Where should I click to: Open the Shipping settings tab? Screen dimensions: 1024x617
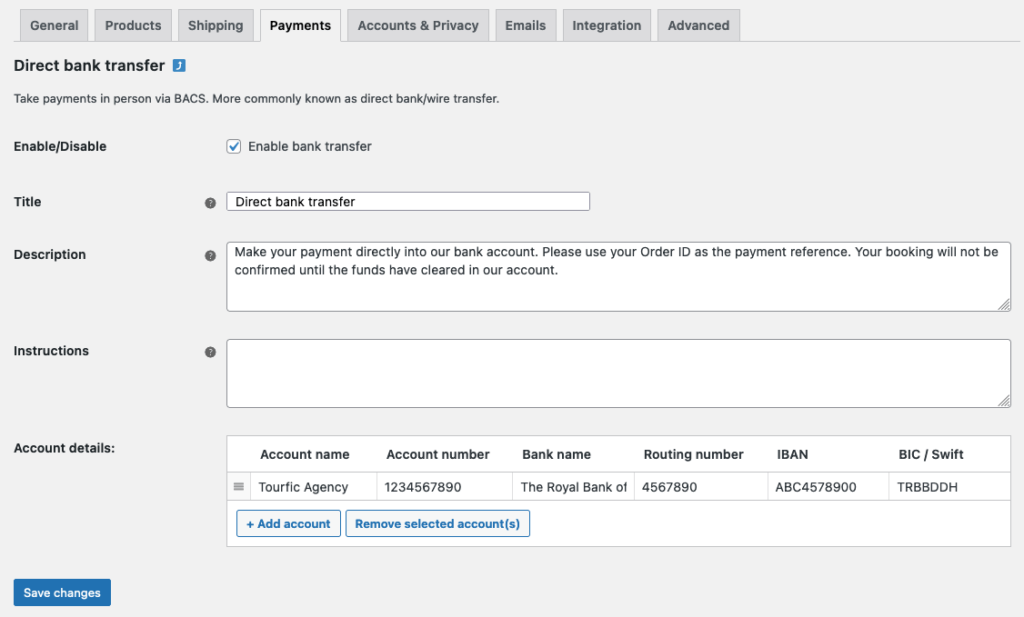[x=215, y=25]
